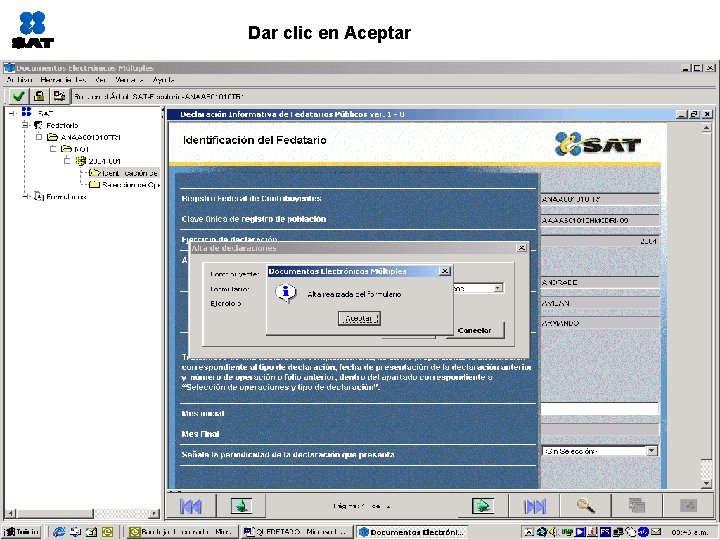Open the dropdown in Alta de declaraciones dialog
The height and width of the screenshot is (540, 720).
click(498, 288)
